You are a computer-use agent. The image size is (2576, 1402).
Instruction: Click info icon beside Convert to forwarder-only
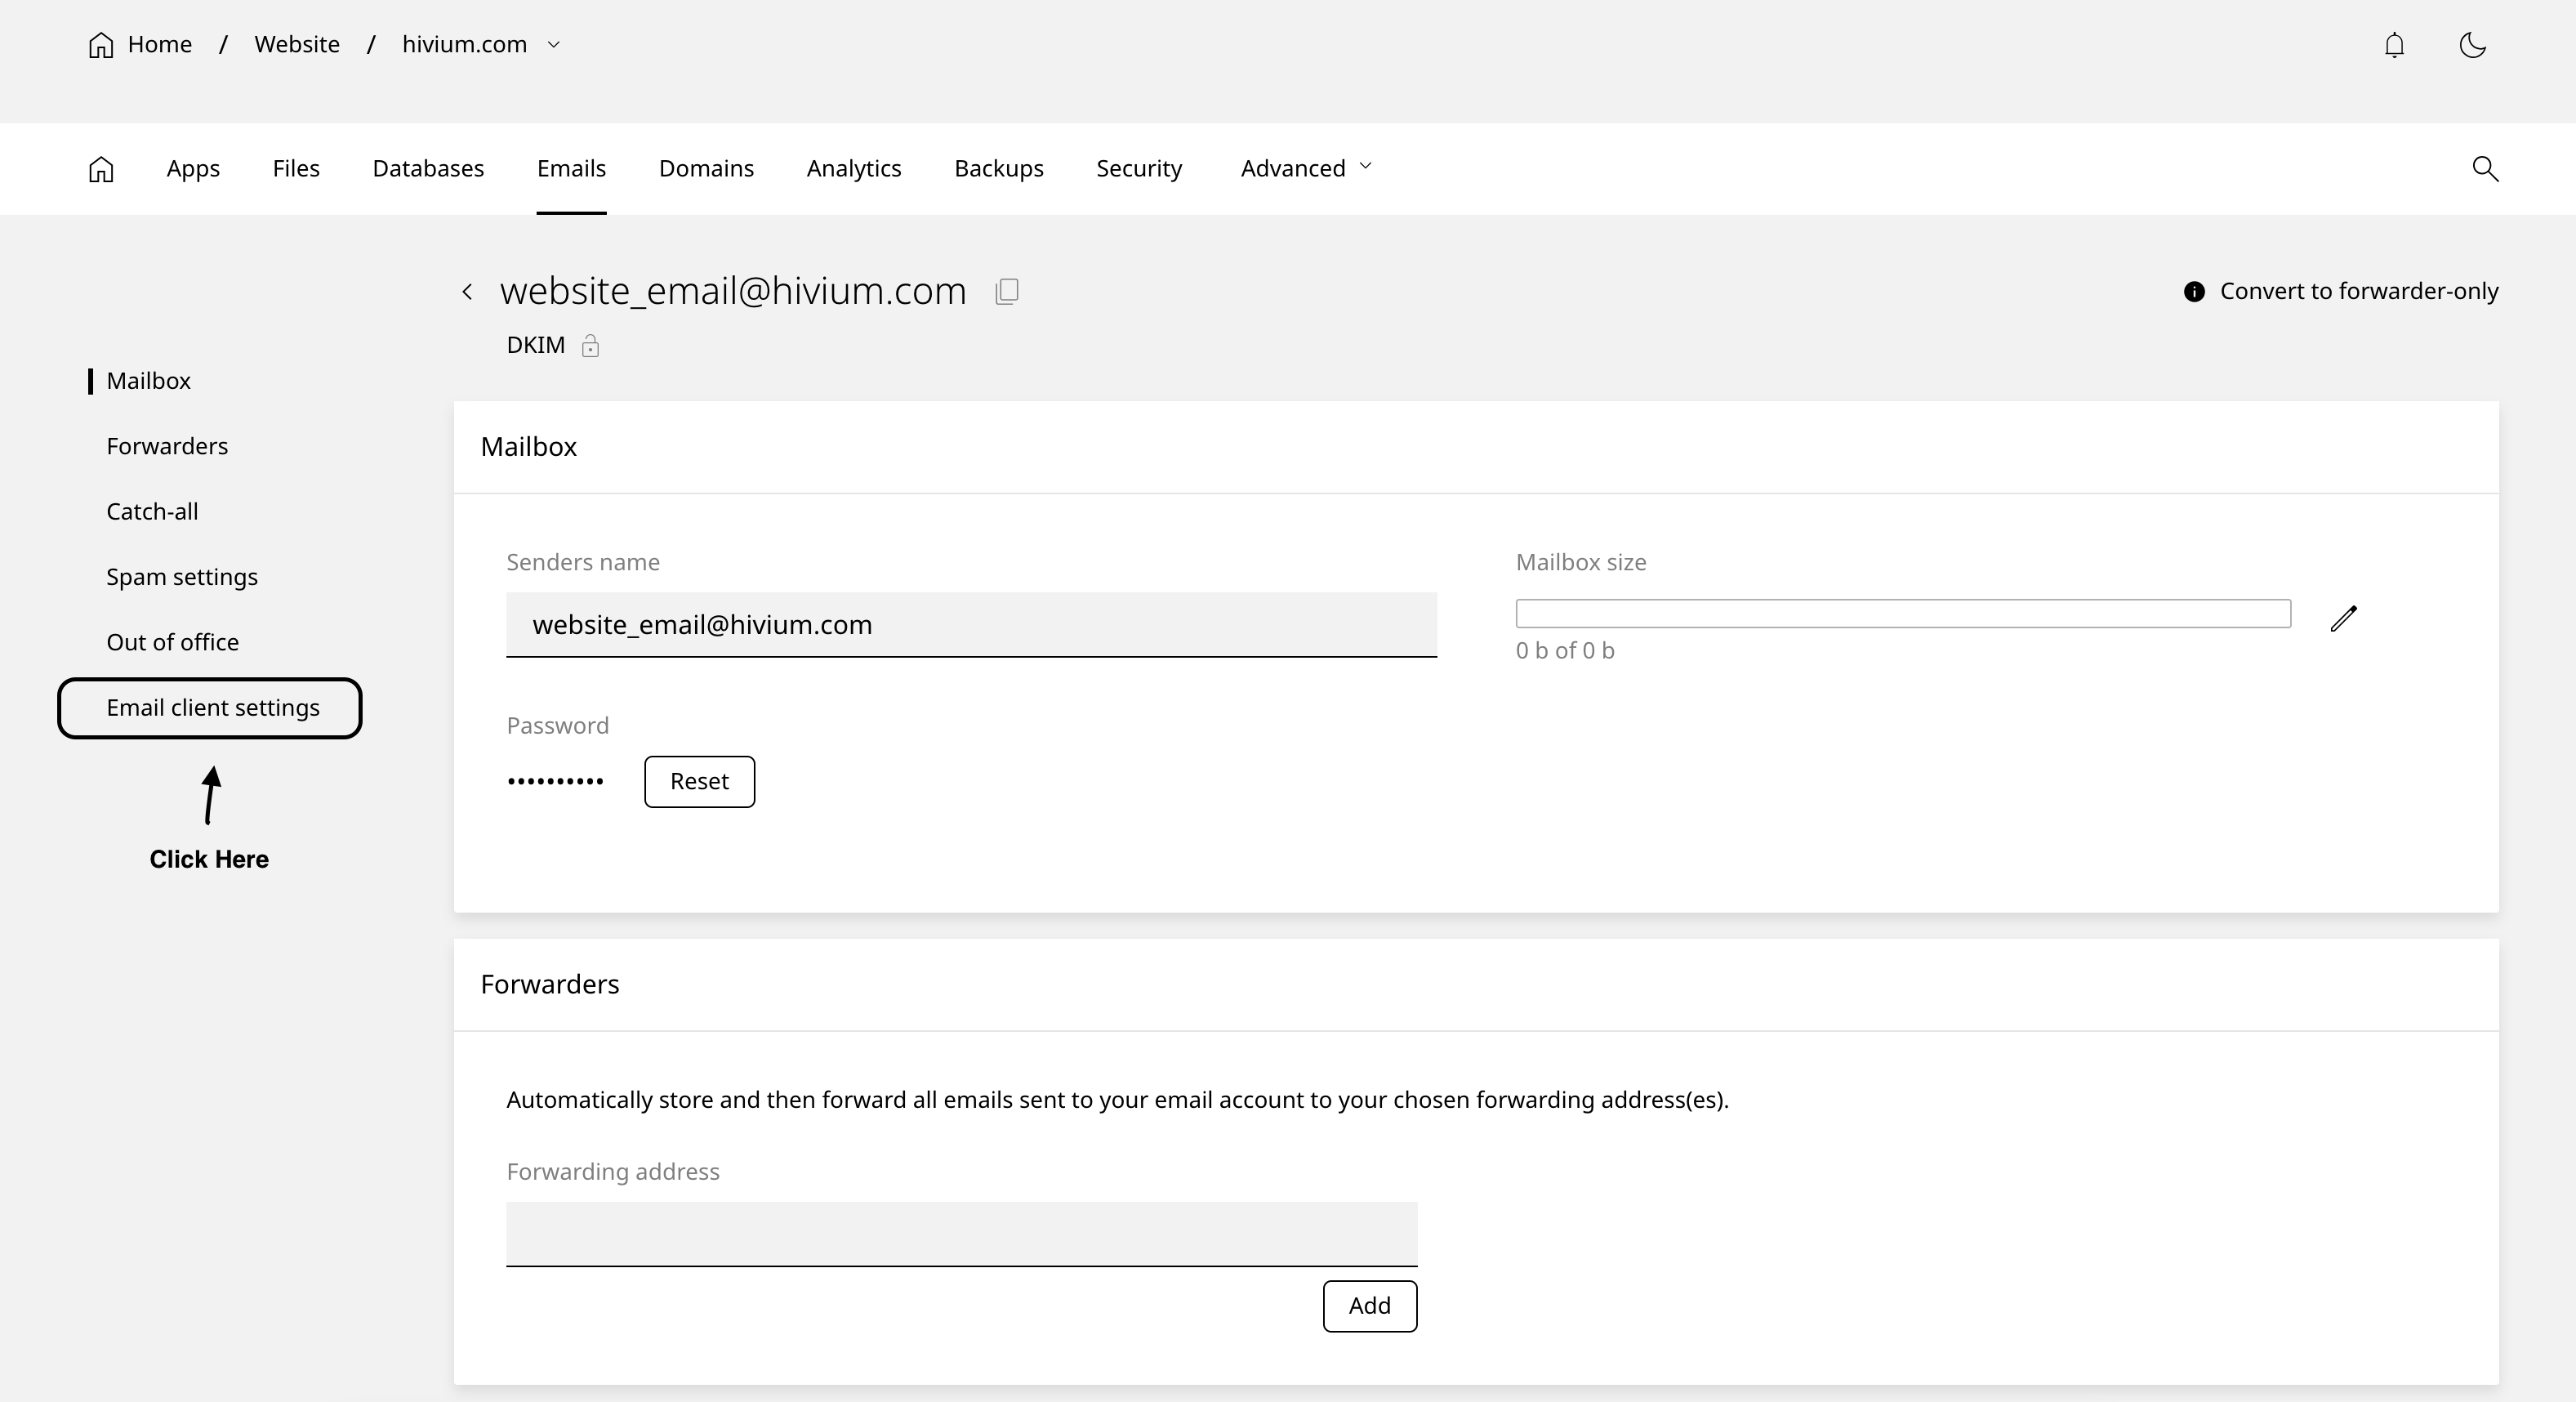tap(2194, 292)
